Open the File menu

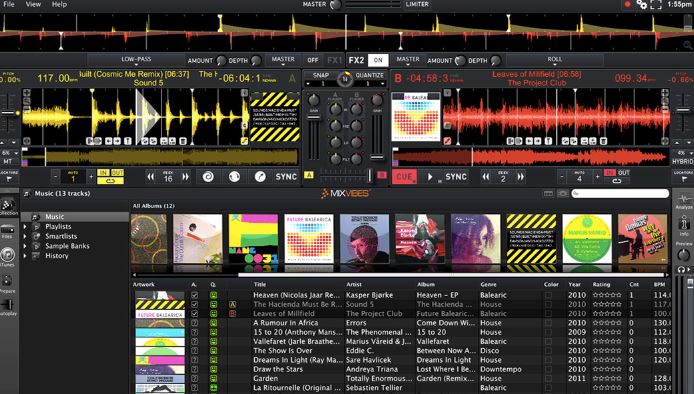(8, 4)
